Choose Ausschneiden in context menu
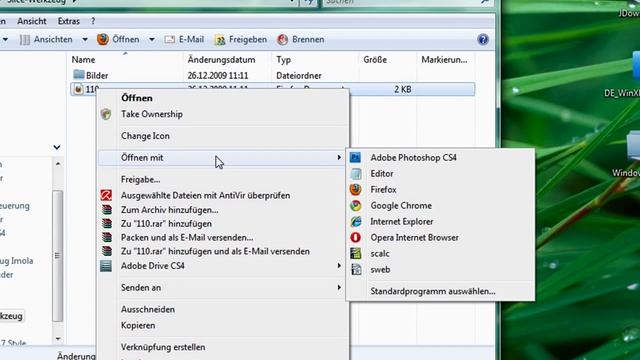 coord(148,309)
